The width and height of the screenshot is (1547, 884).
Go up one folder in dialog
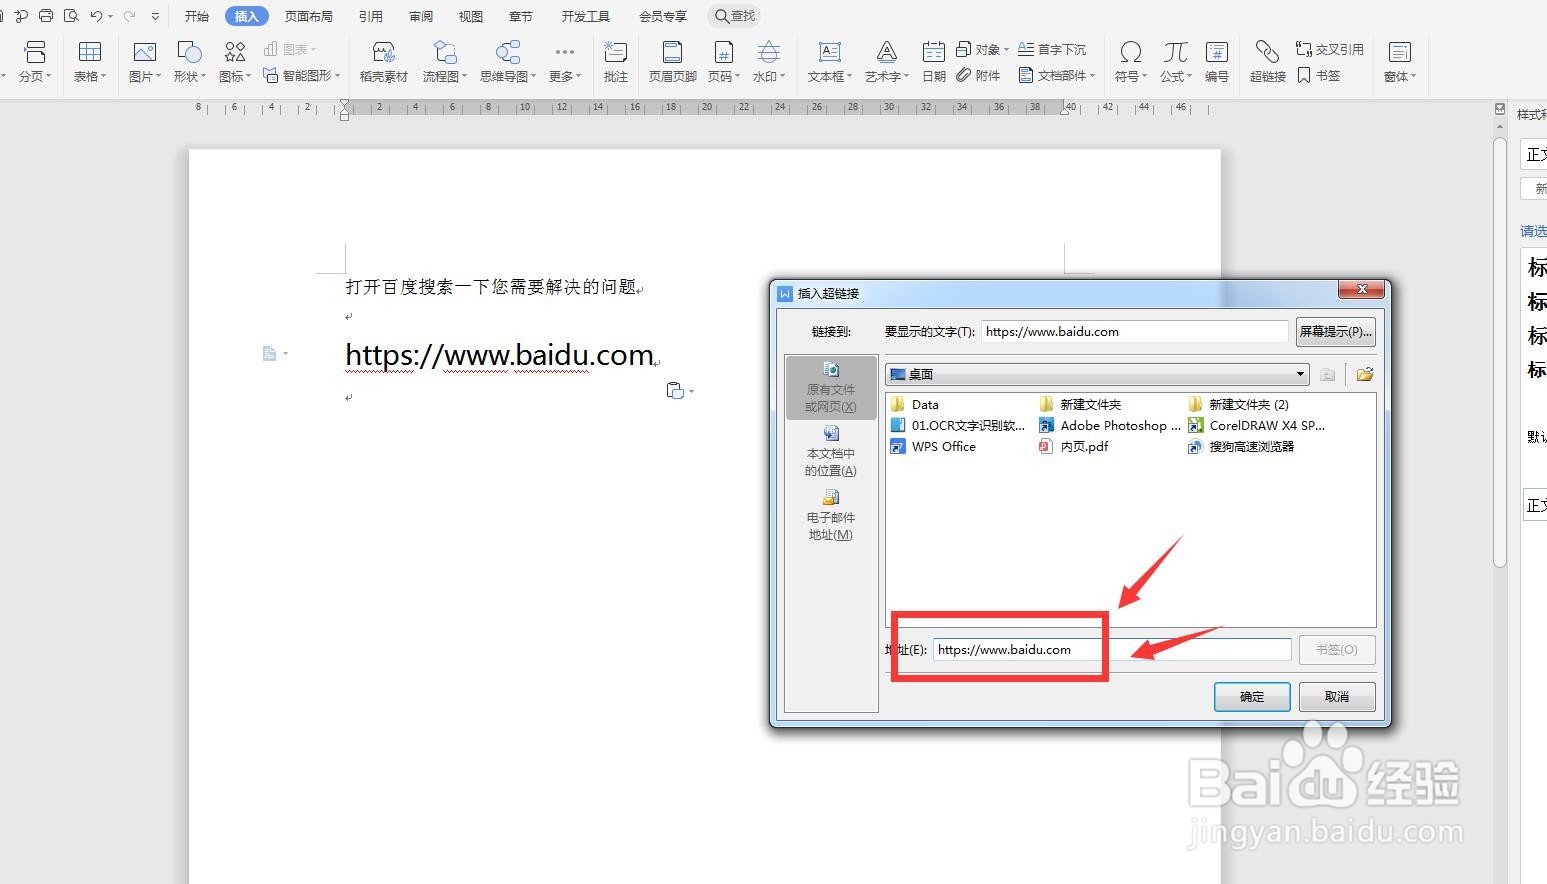point(1327,374)
